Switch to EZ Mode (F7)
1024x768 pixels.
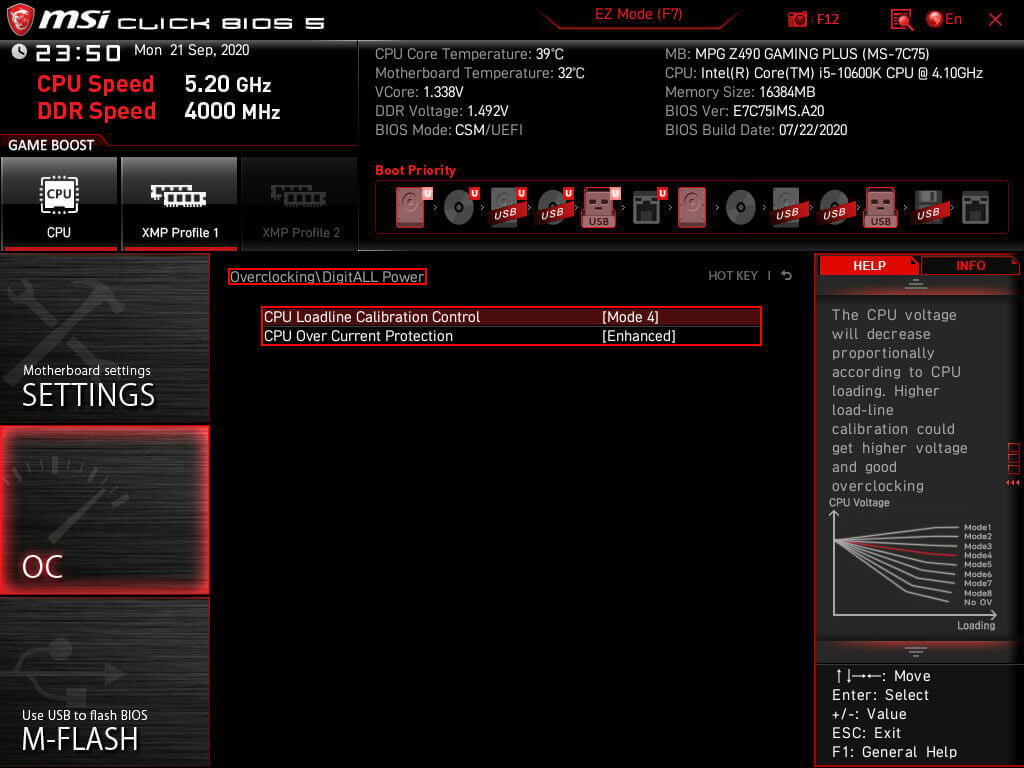point(639,14)
